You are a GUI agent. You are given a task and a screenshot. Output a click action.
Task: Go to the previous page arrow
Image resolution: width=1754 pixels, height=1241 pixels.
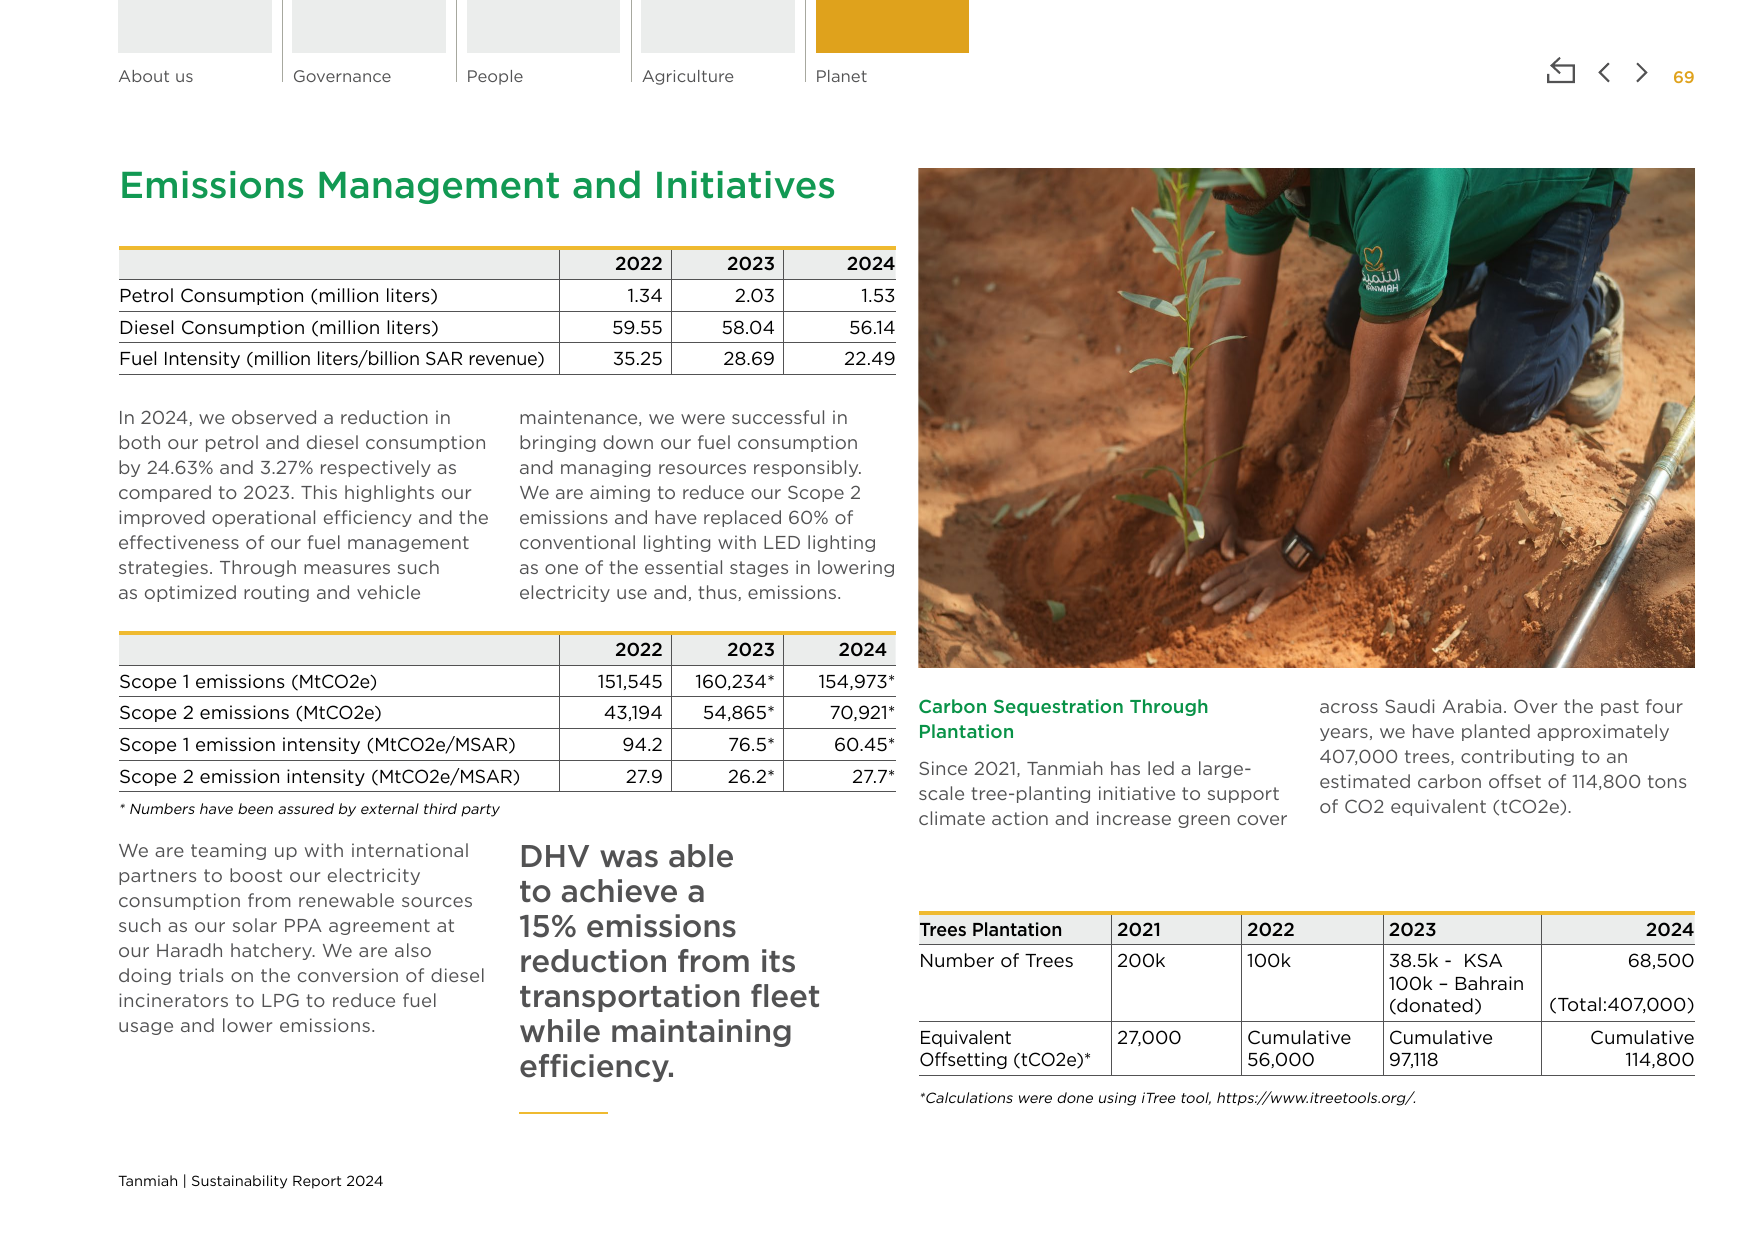pyautogui.click(x=1604, y=72)
